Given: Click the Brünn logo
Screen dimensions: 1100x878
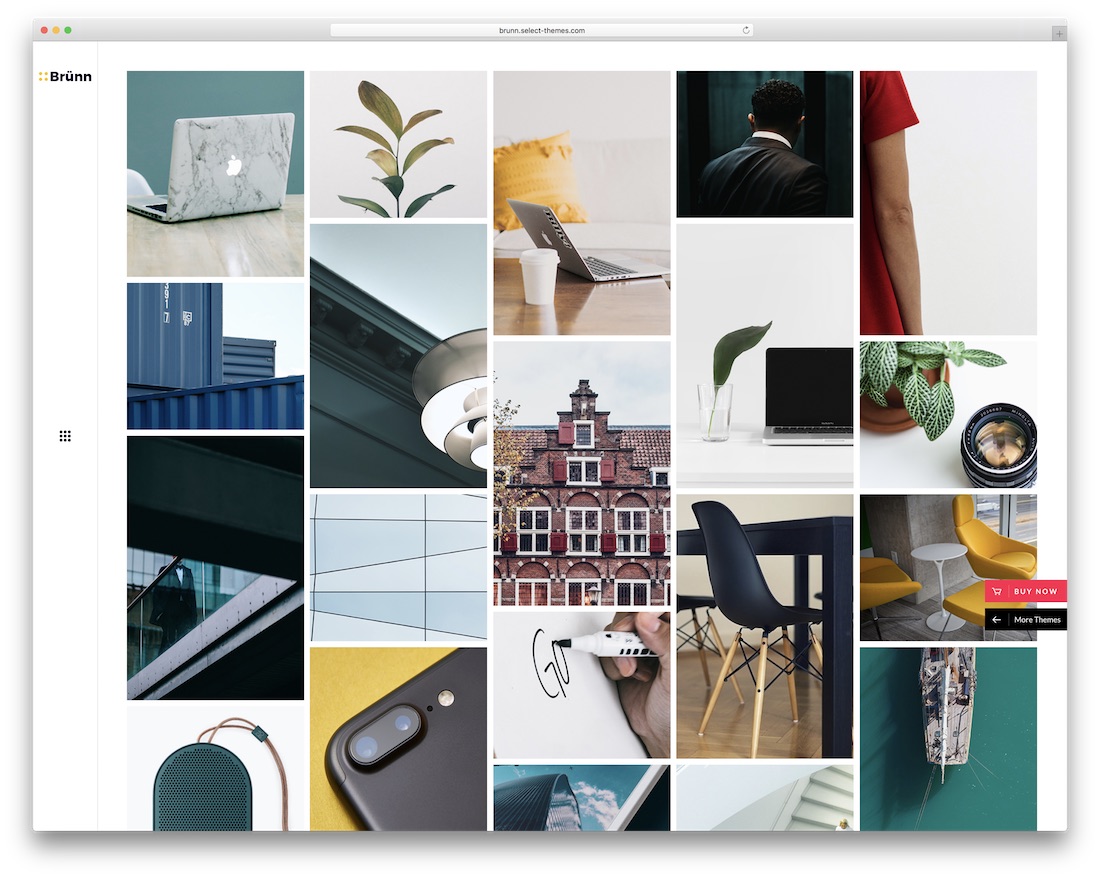Looking at the screenshot, I should [x=65, y=76].
